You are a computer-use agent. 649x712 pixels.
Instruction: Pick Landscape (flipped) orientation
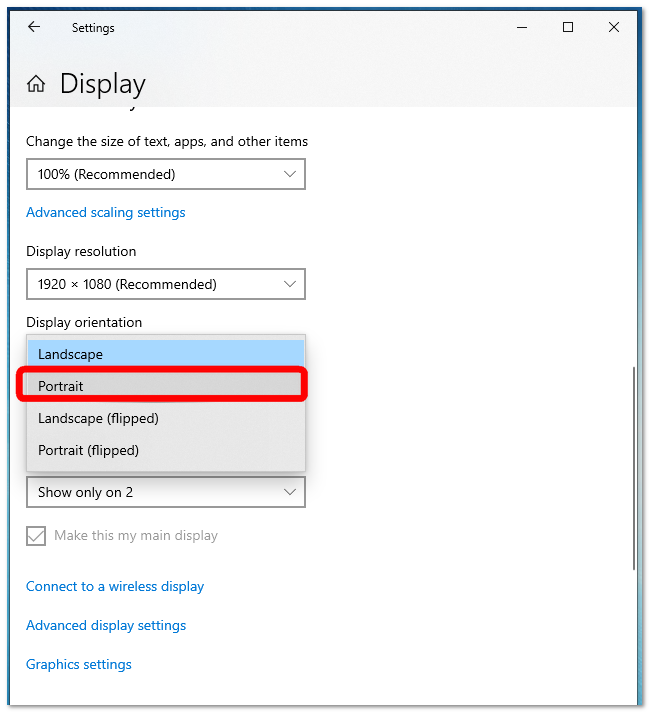166,418
